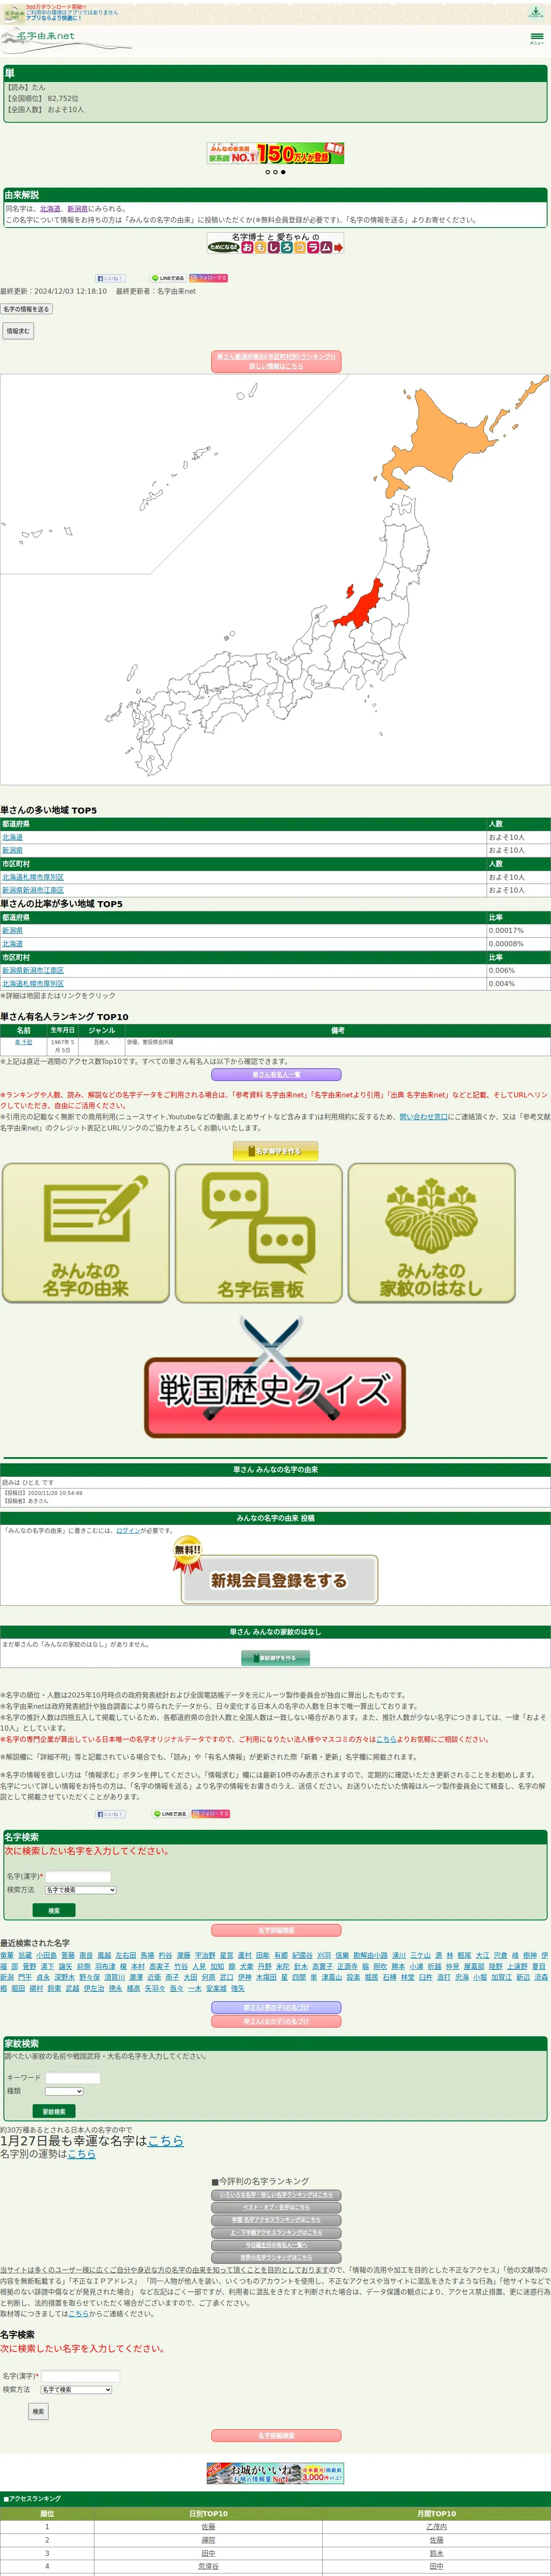Open 検索方法 dropdown in bottom 名字検索
The height and width of the screenshot is (2576, 551).
[x=76, y=2390]
